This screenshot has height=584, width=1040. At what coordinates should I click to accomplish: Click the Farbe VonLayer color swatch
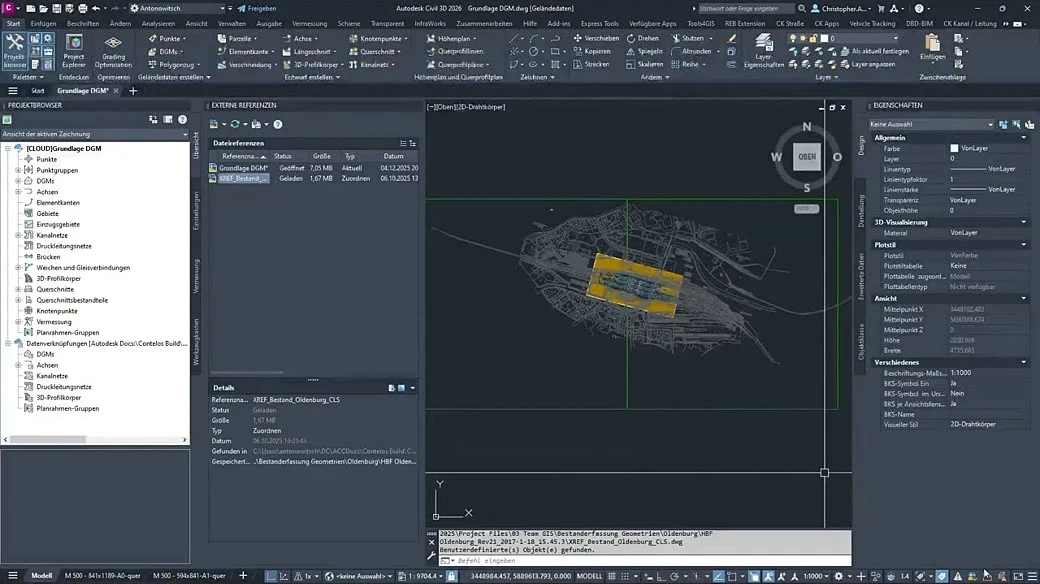click(x=954, y=149)
